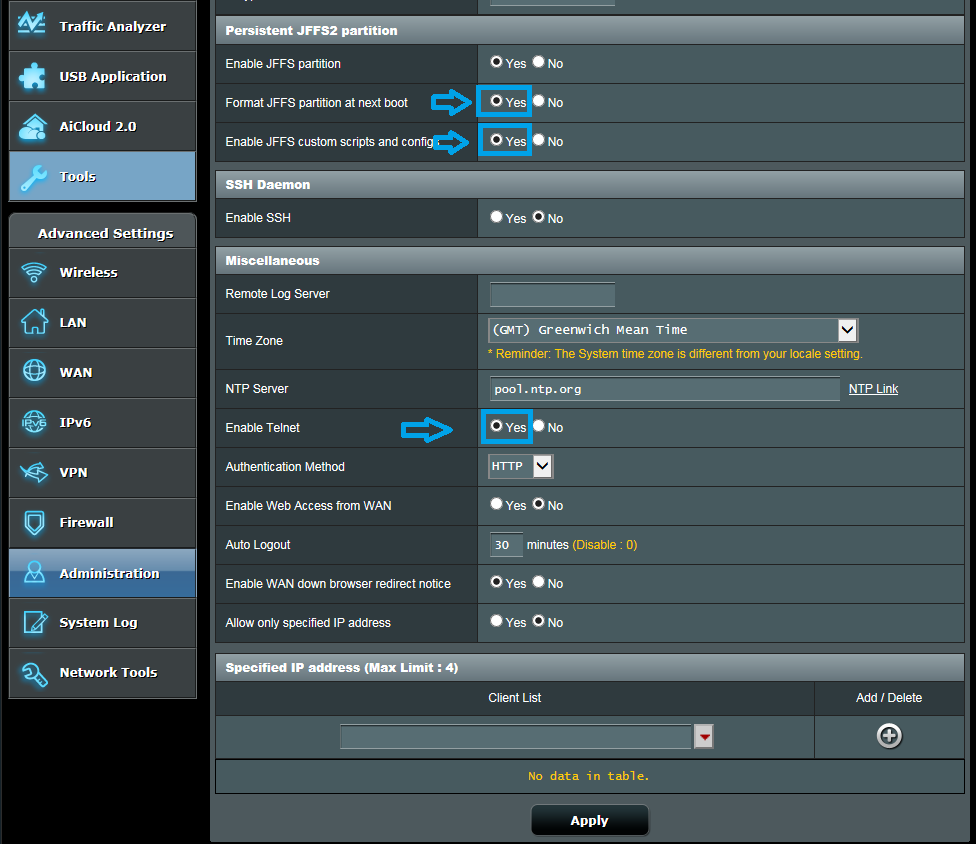Click the Tools wrench icon
976x844 pixels.
[34, 177]
